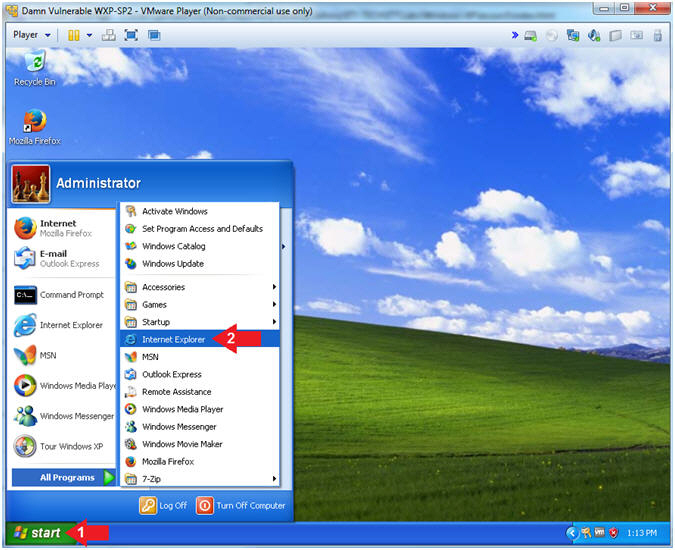Open the VMware Player menu
This screenshot has height=550, width=675.
pyautogui.click(x=32, y=35)
